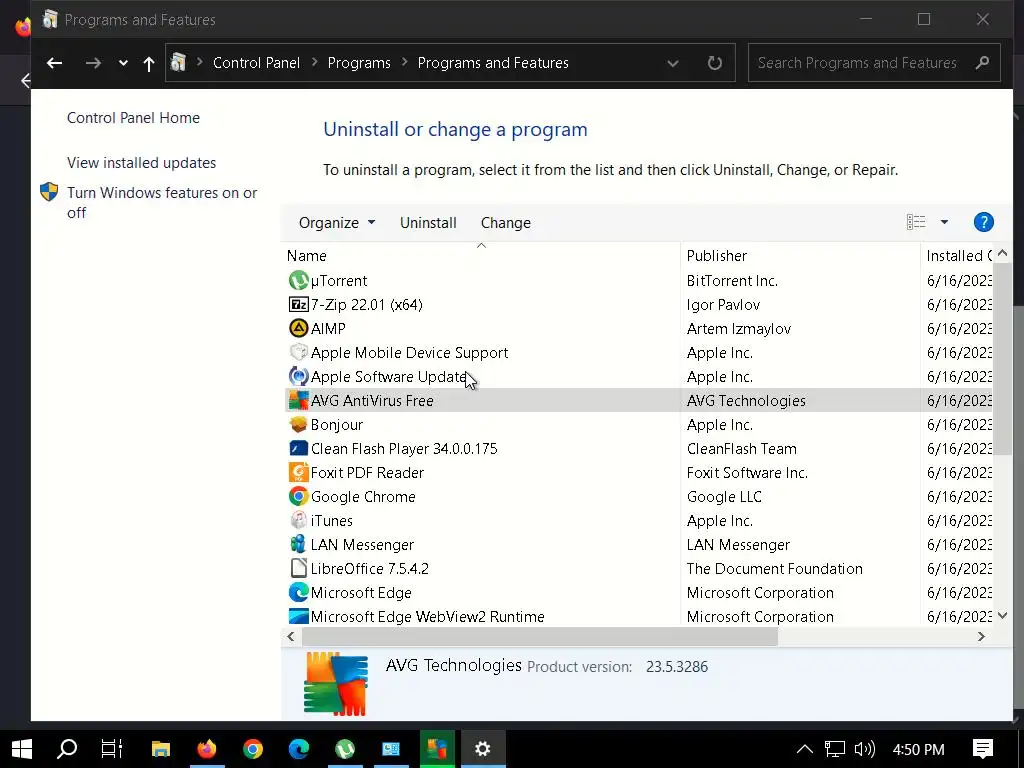This screenshot has width=1024, height=768.
Task: Open Control Panel Home link
Action: (133, 118)
